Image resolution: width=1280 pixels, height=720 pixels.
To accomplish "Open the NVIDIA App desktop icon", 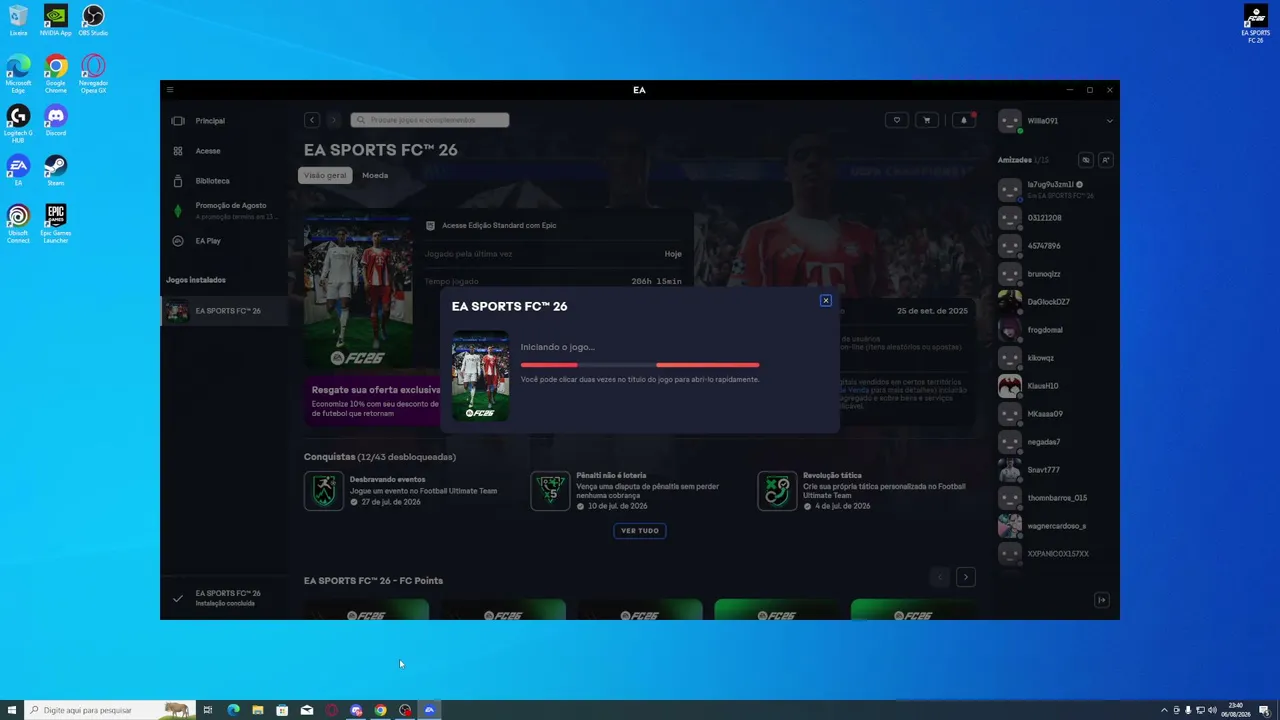I will tap(56, 21).
